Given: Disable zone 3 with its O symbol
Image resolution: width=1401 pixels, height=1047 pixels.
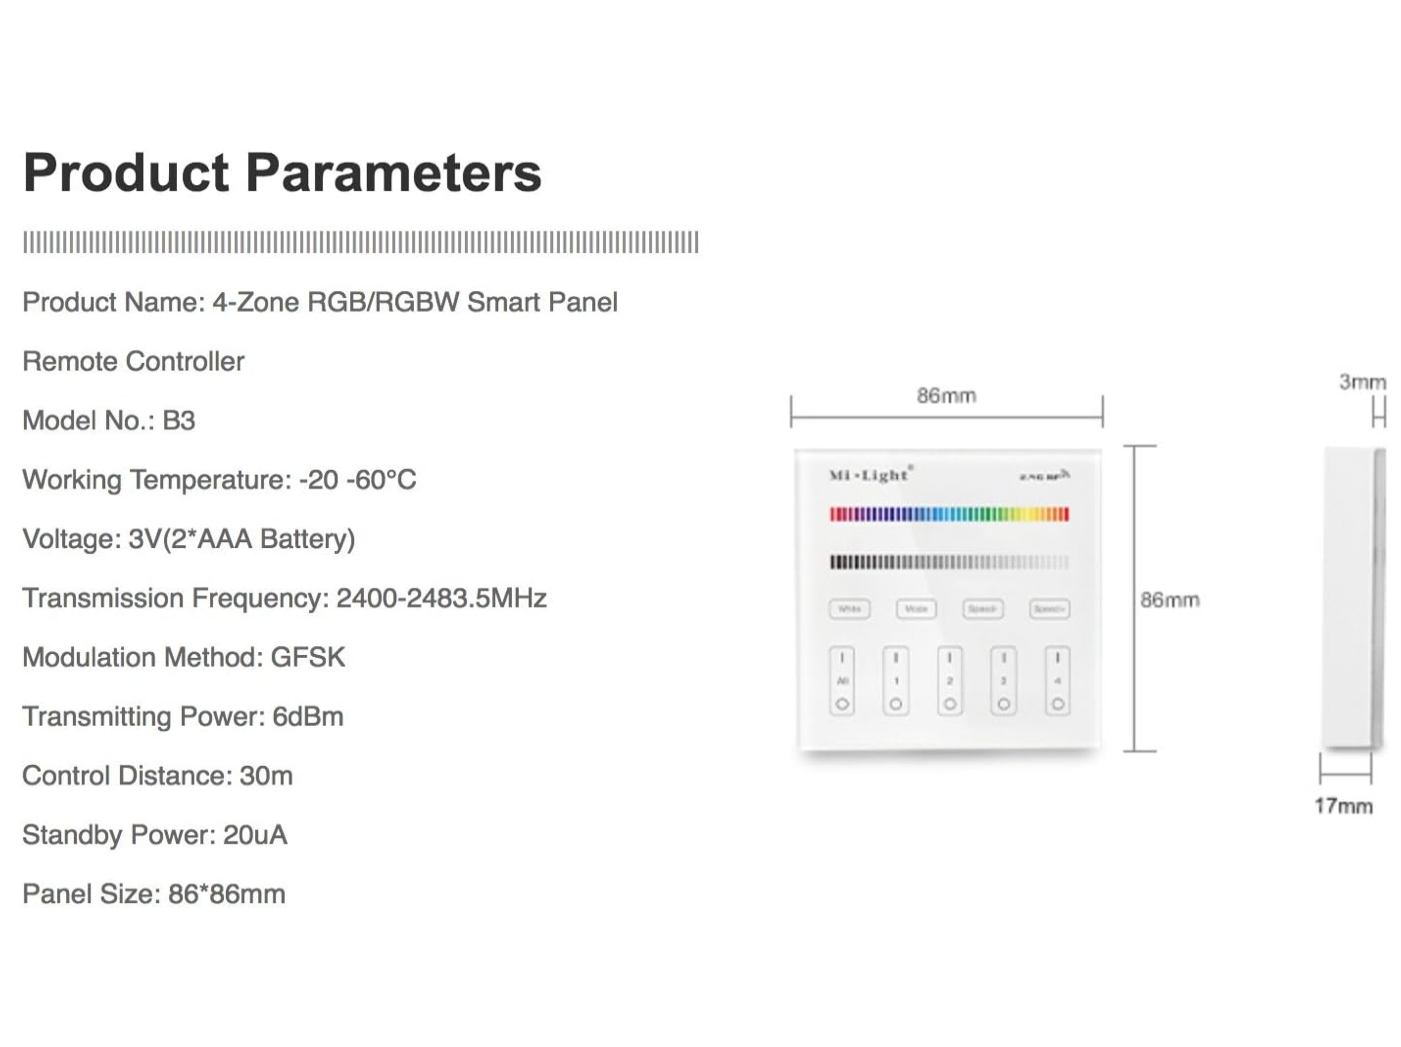Looking at the screenshot, I should tap(1003, 704).
